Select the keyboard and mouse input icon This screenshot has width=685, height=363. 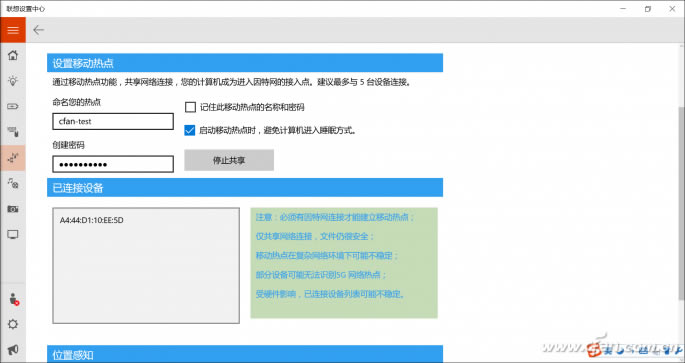pyautogui.click(x=13, y=132)
